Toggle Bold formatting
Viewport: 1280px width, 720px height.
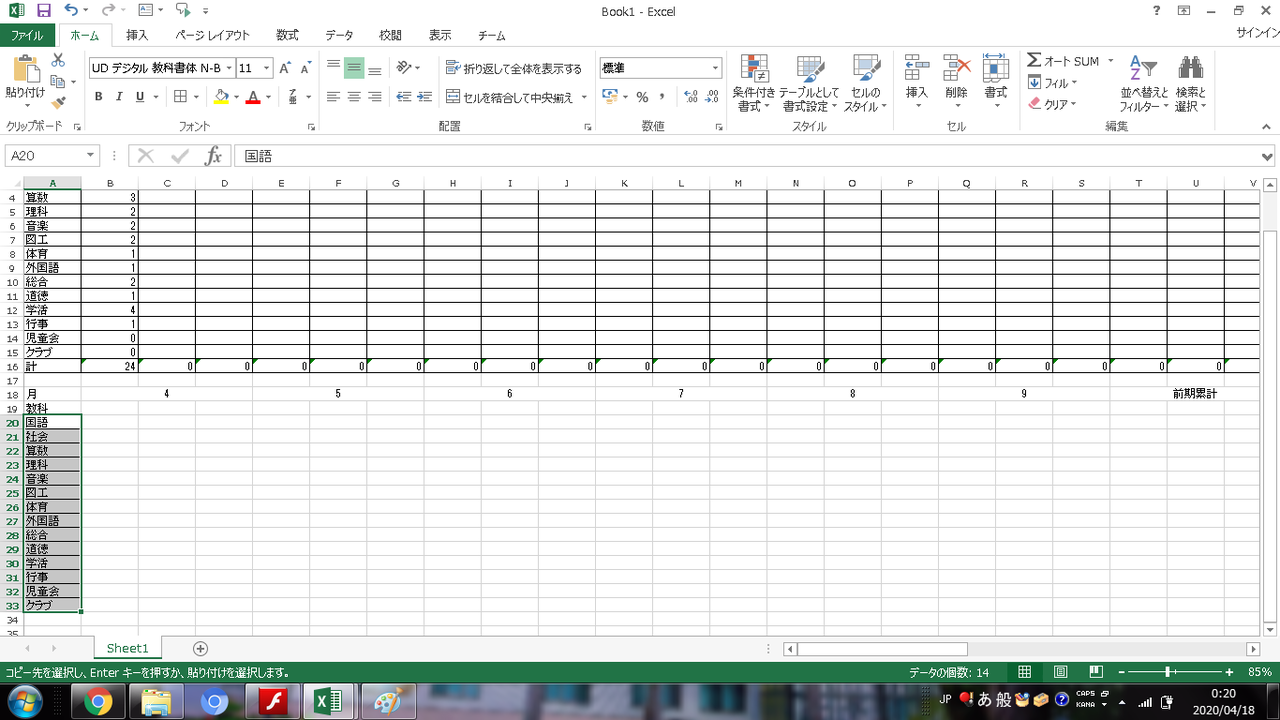98,97
